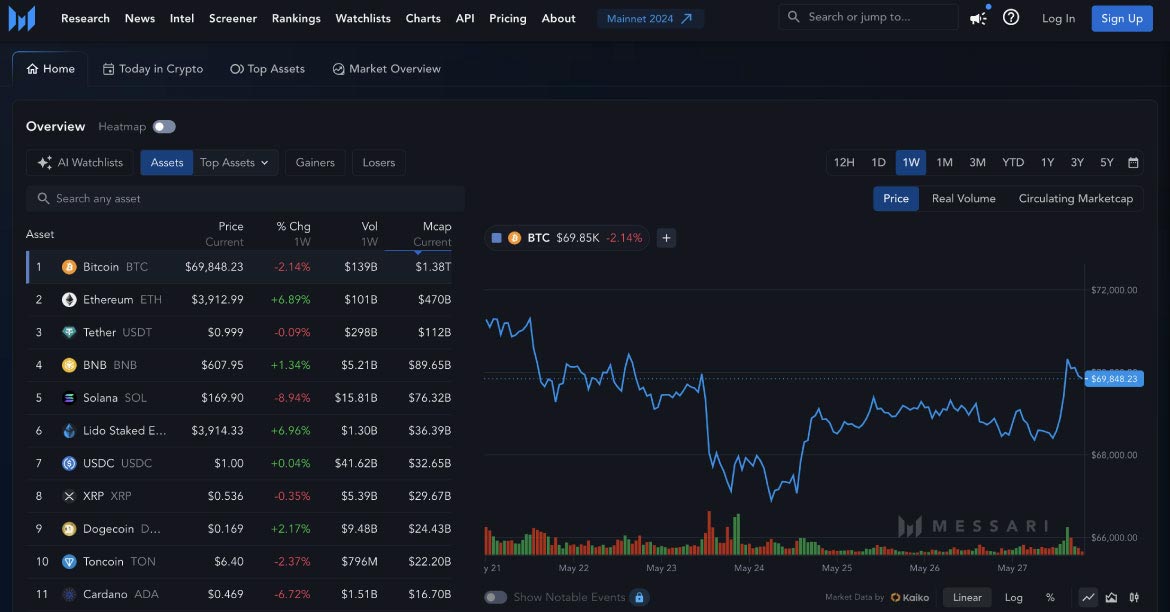Select the line chart icon
The height and width of the screenshot is (612, 1170).
coord(1088,597)
